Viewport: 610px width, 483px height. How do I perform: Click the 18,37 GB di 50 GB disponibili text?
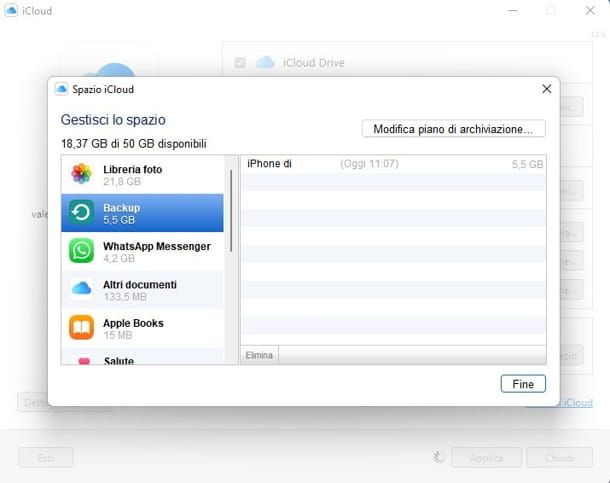pos(134,144)
